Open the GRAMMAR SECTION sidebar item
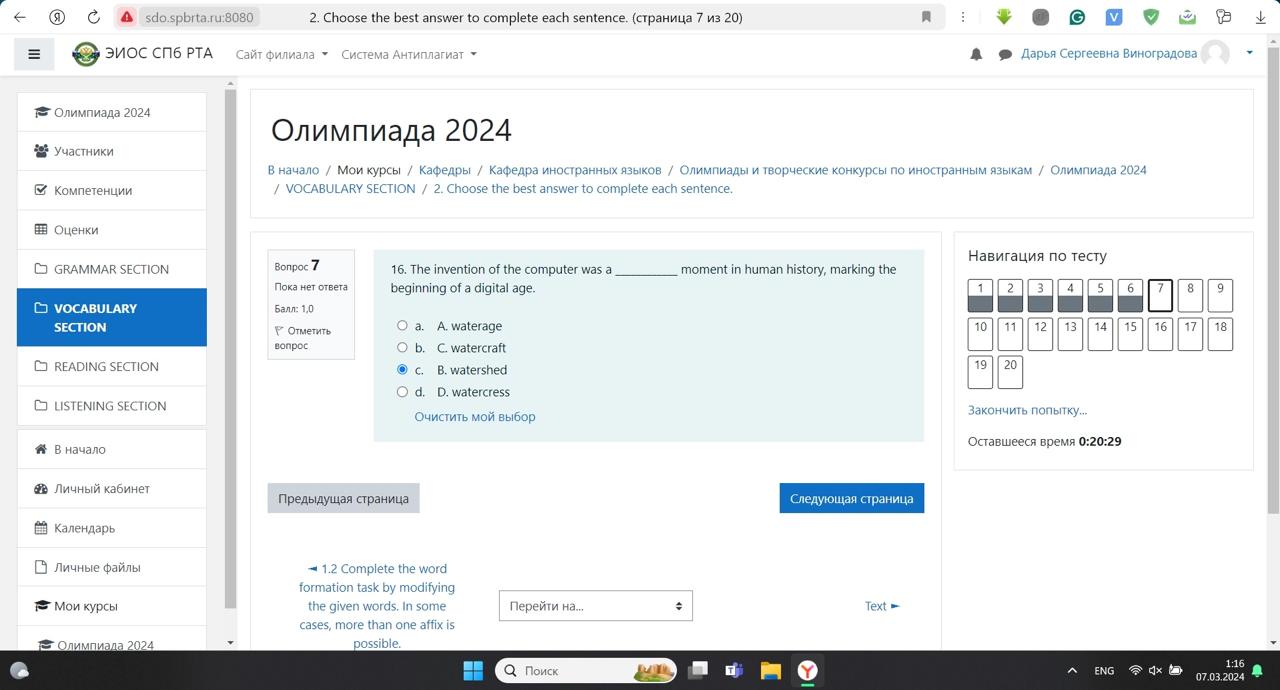 coord(111,269)
